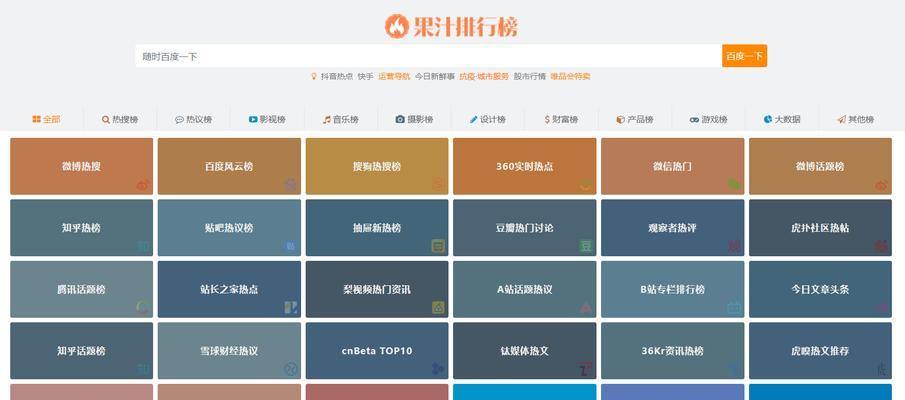Open the 抗疫·城市服务 link
The width and height of the screenshot is (905, 400).
484,76
